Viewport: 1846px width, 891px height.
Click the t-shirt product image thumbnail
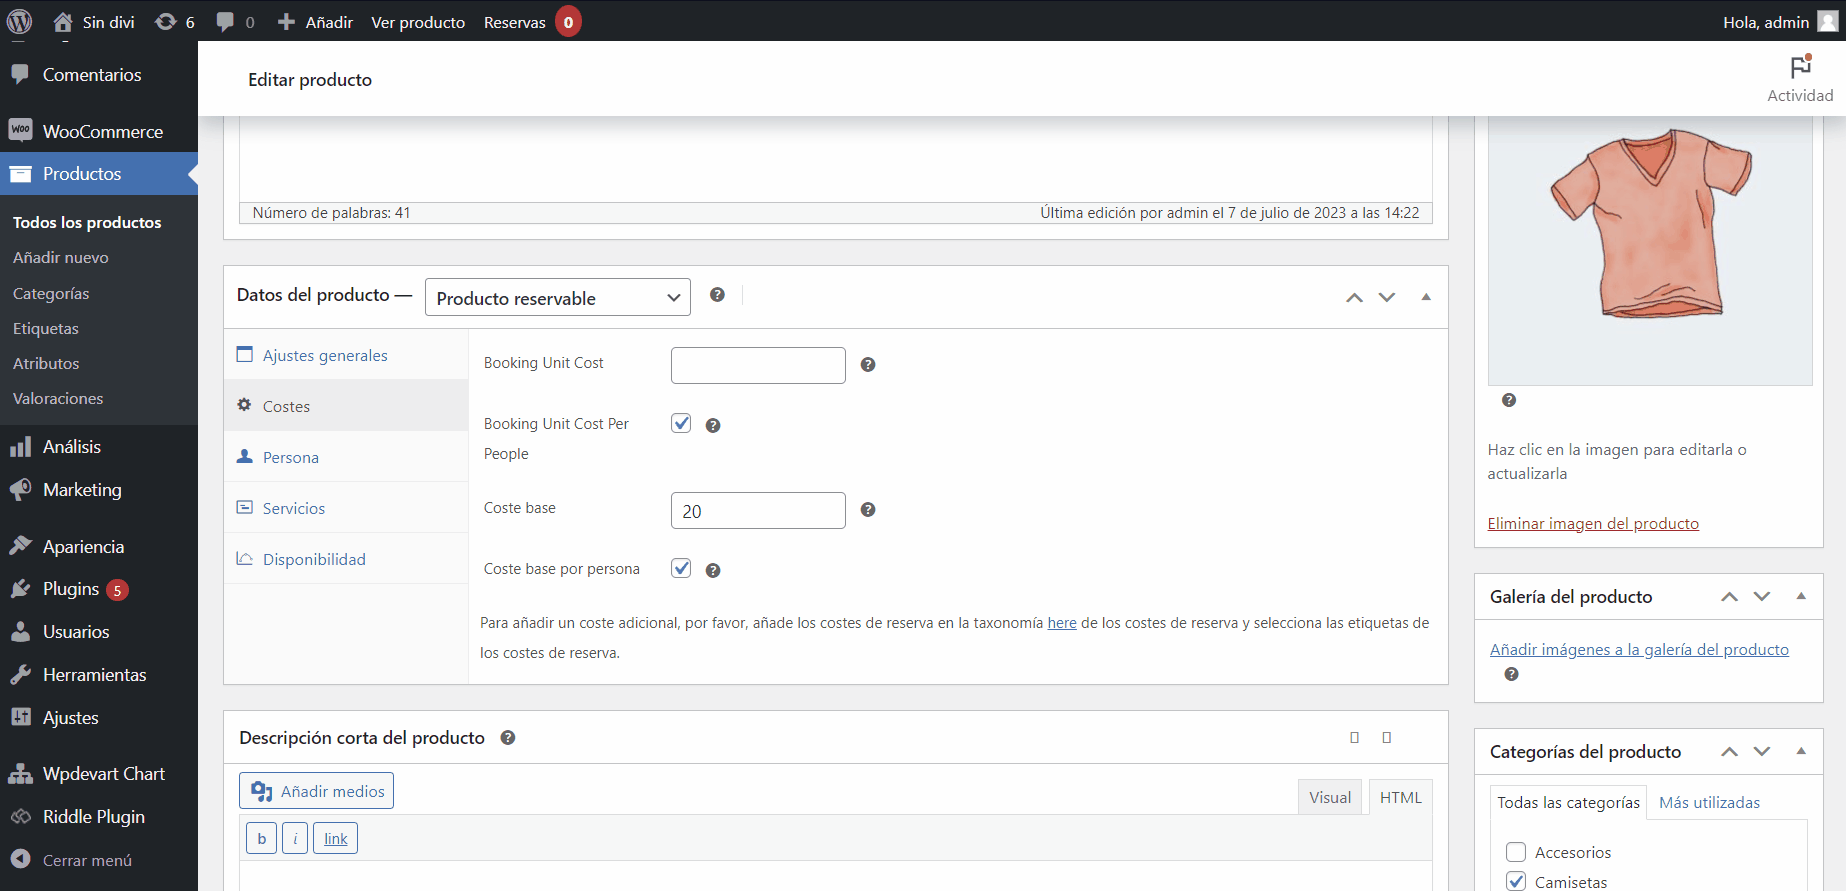1649,225
